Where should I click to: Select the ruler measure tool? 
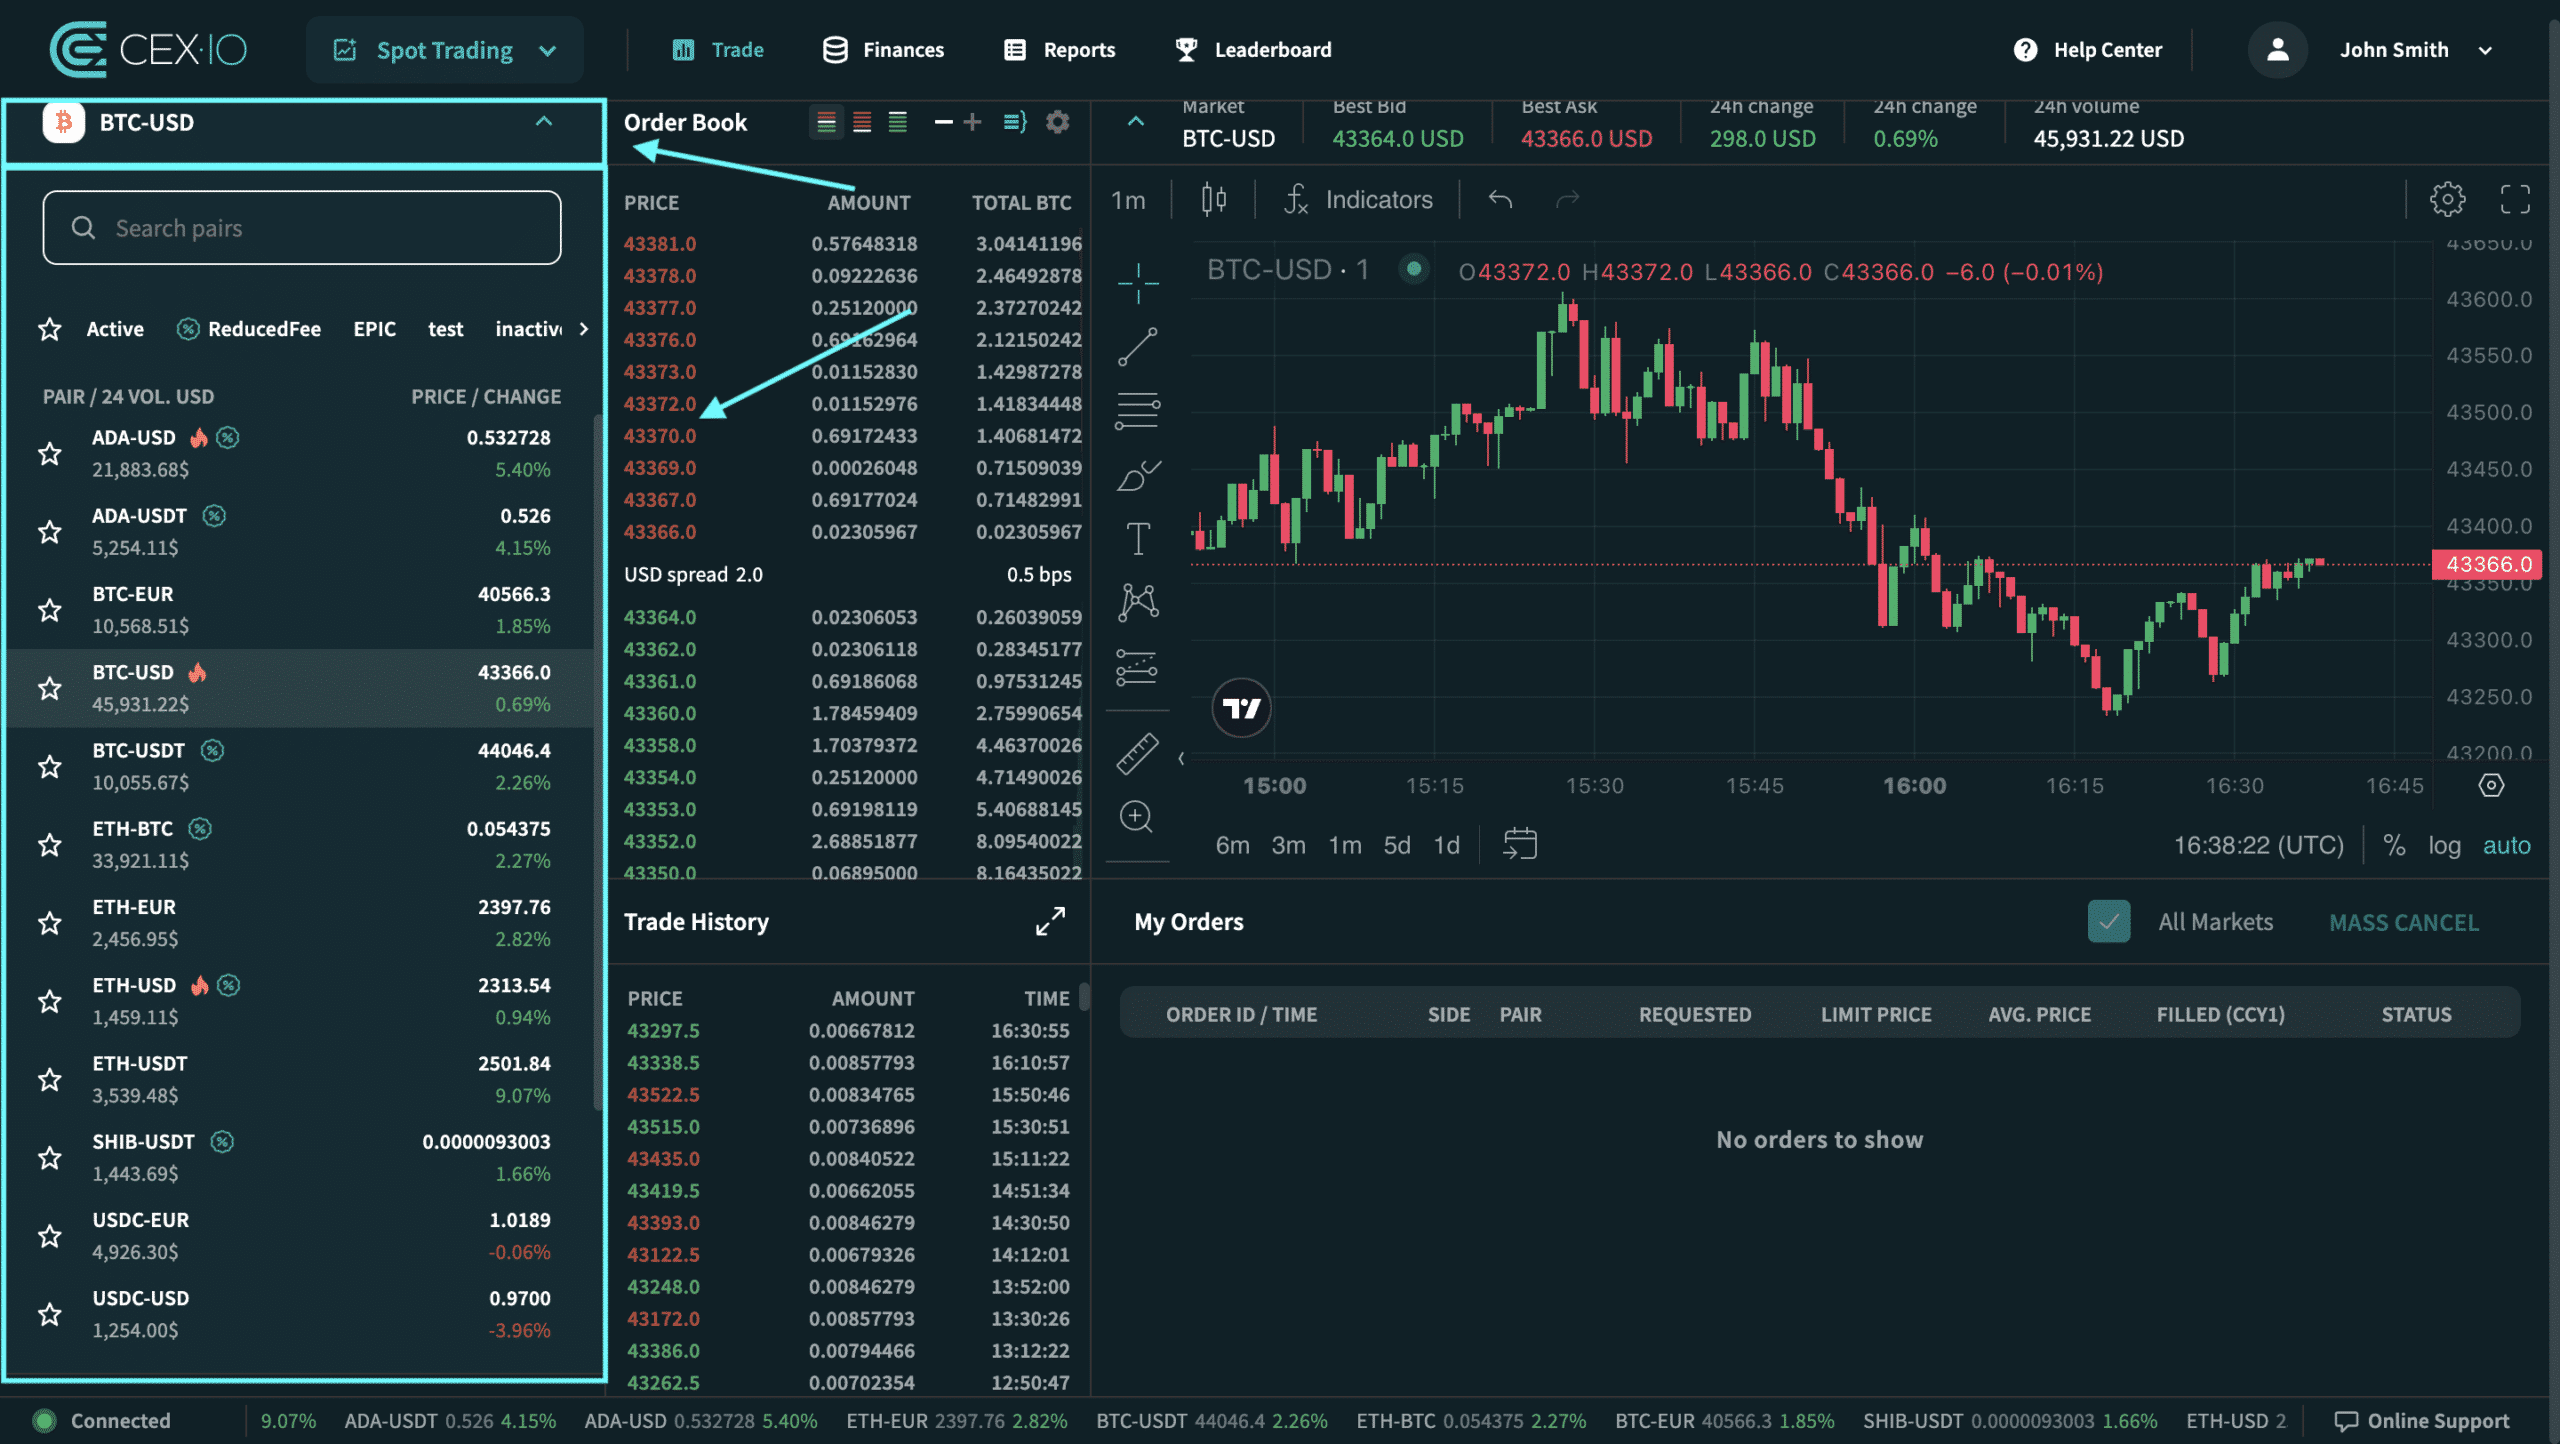pos(1138,754)
